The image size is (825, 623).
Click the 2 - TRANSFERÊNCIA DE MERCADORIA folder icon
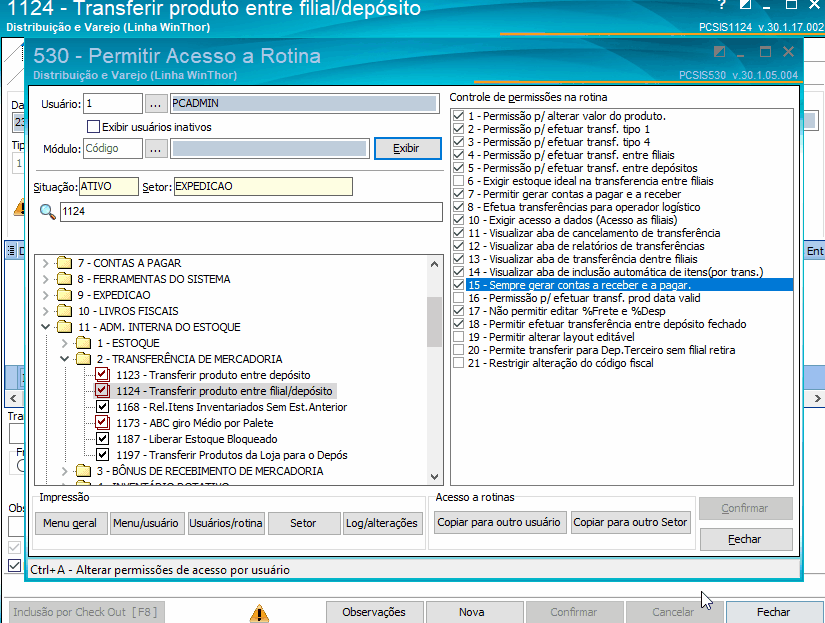[83, 359]
